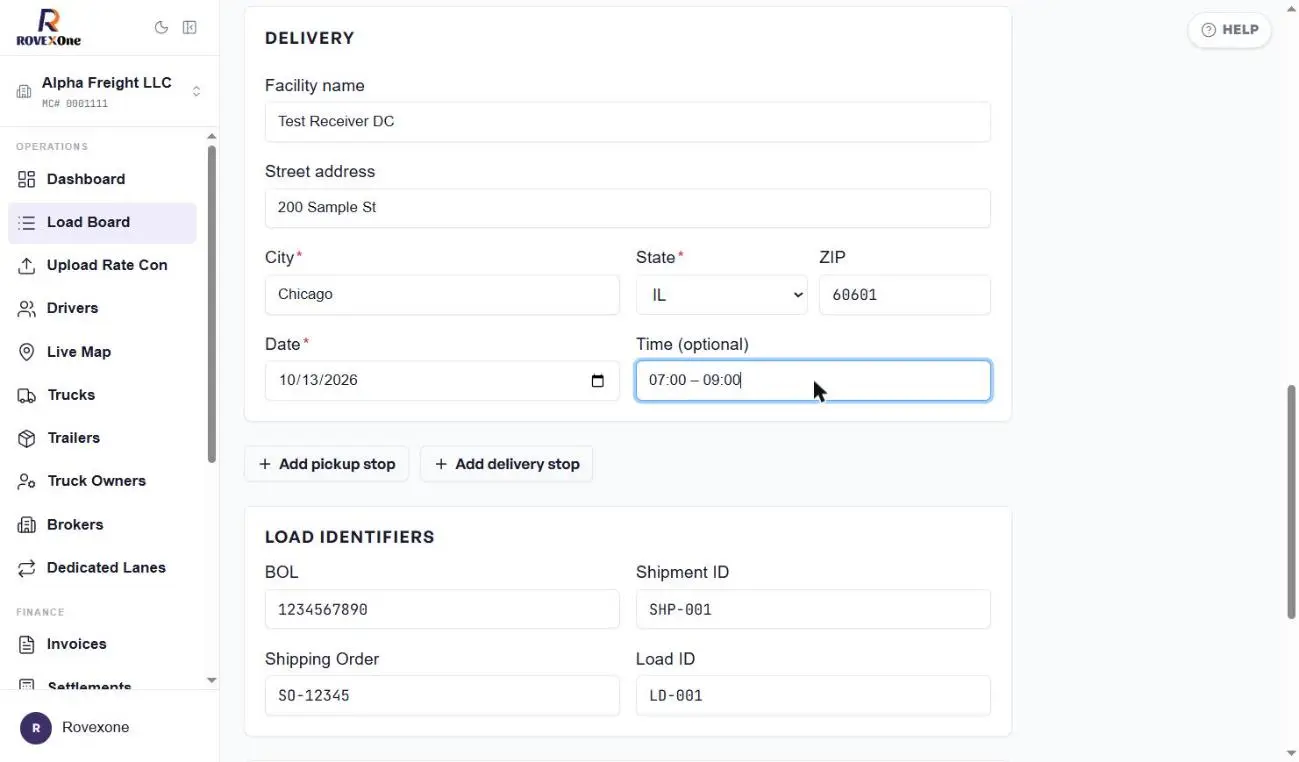Open the Help button
This screenshot has height=762, width=1299.
click(1230, 30)
